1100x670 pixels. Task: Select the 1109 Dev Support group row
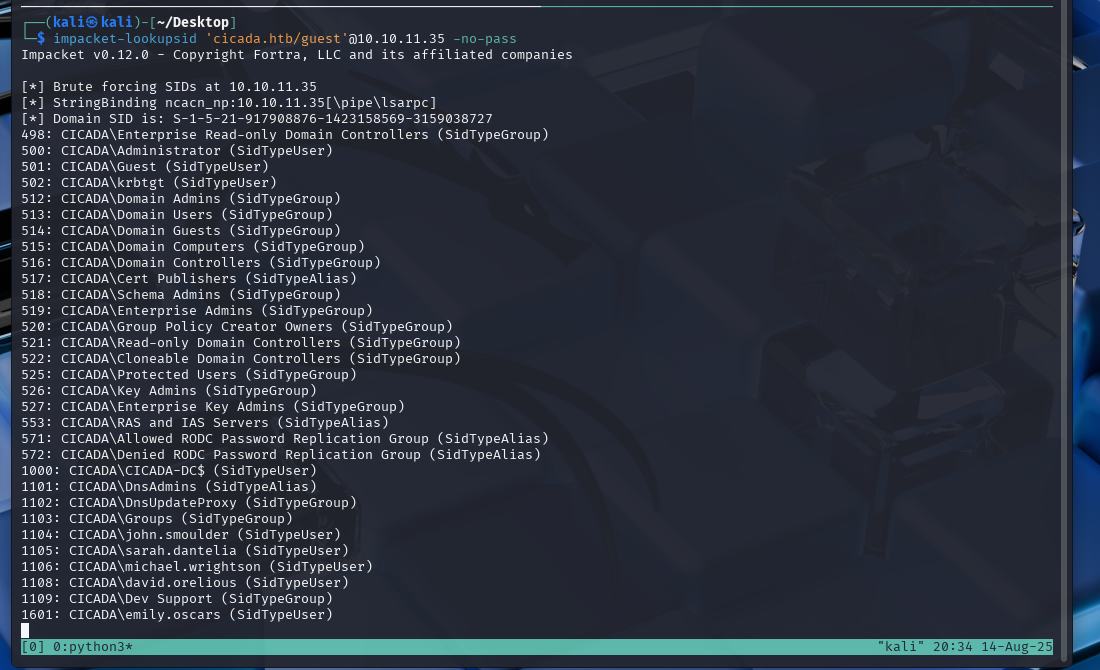click(x=177, y=599)
